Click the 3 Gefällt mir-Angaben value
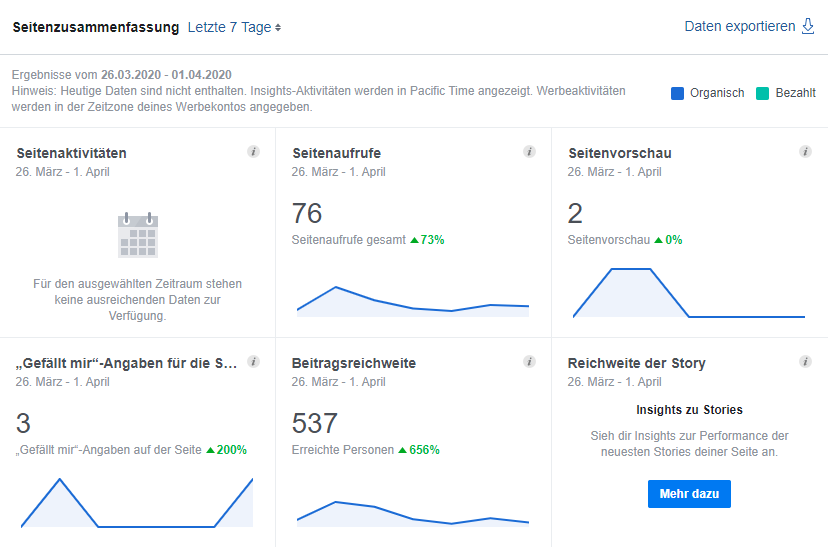This screenshot has height=547, width=828. (x=23, y=423)
